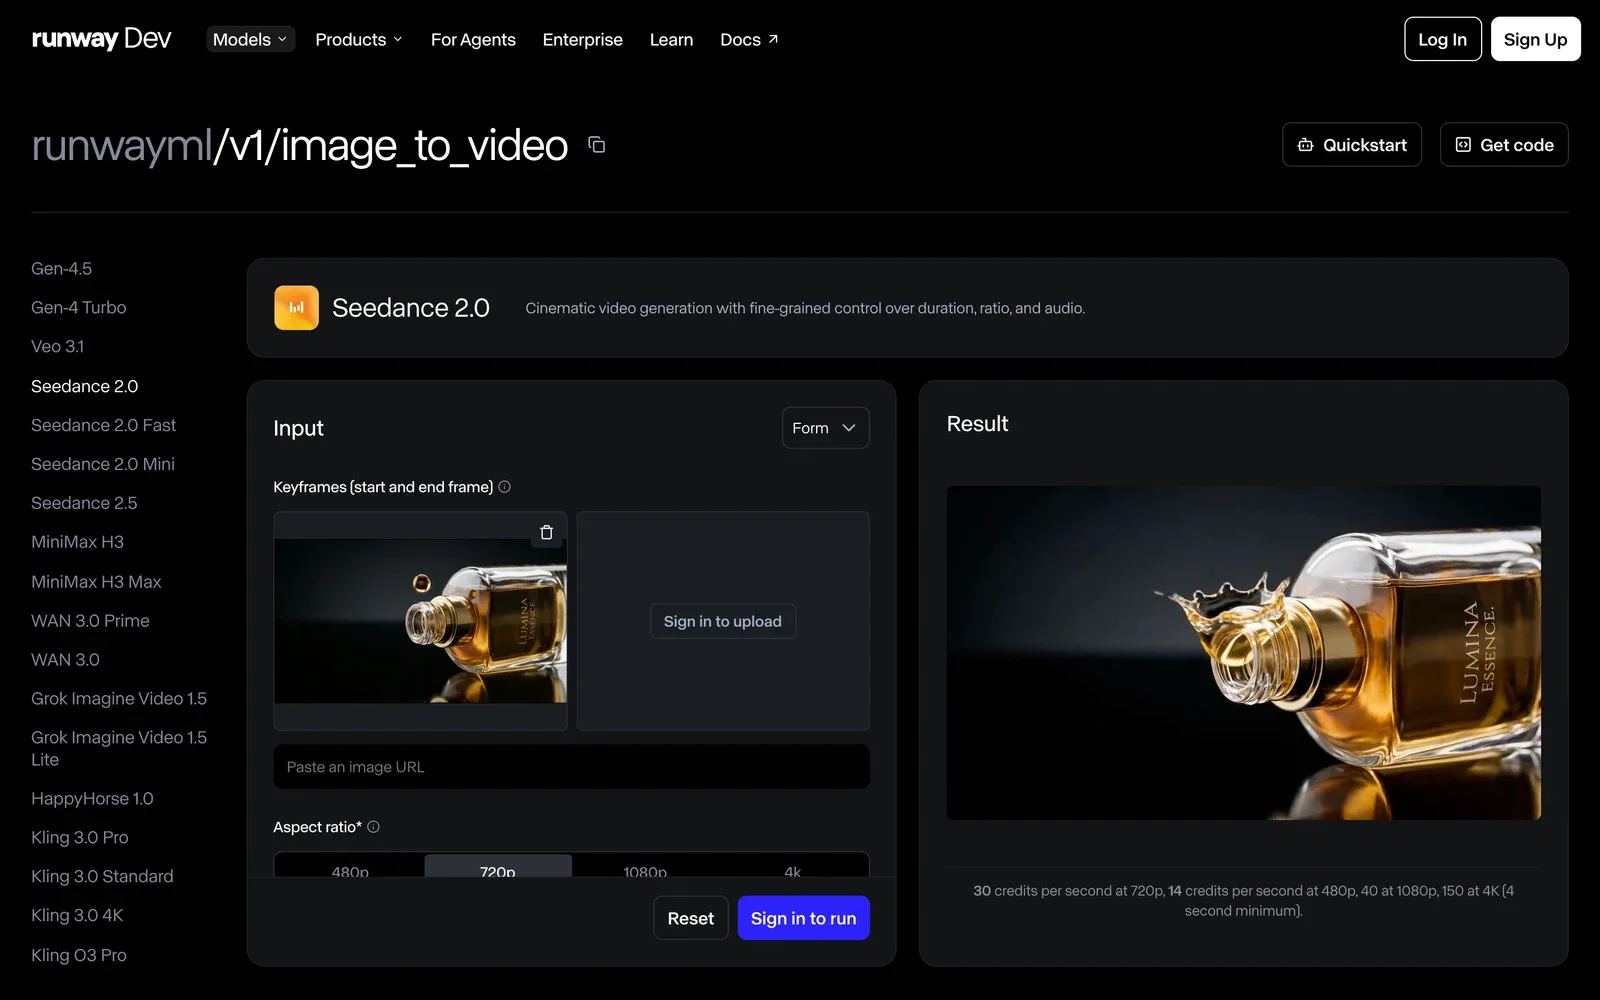Select Kling 3.0 Standard model
The width and height of the screenshot is (1600, 1000).
click(x=102, y=876)
